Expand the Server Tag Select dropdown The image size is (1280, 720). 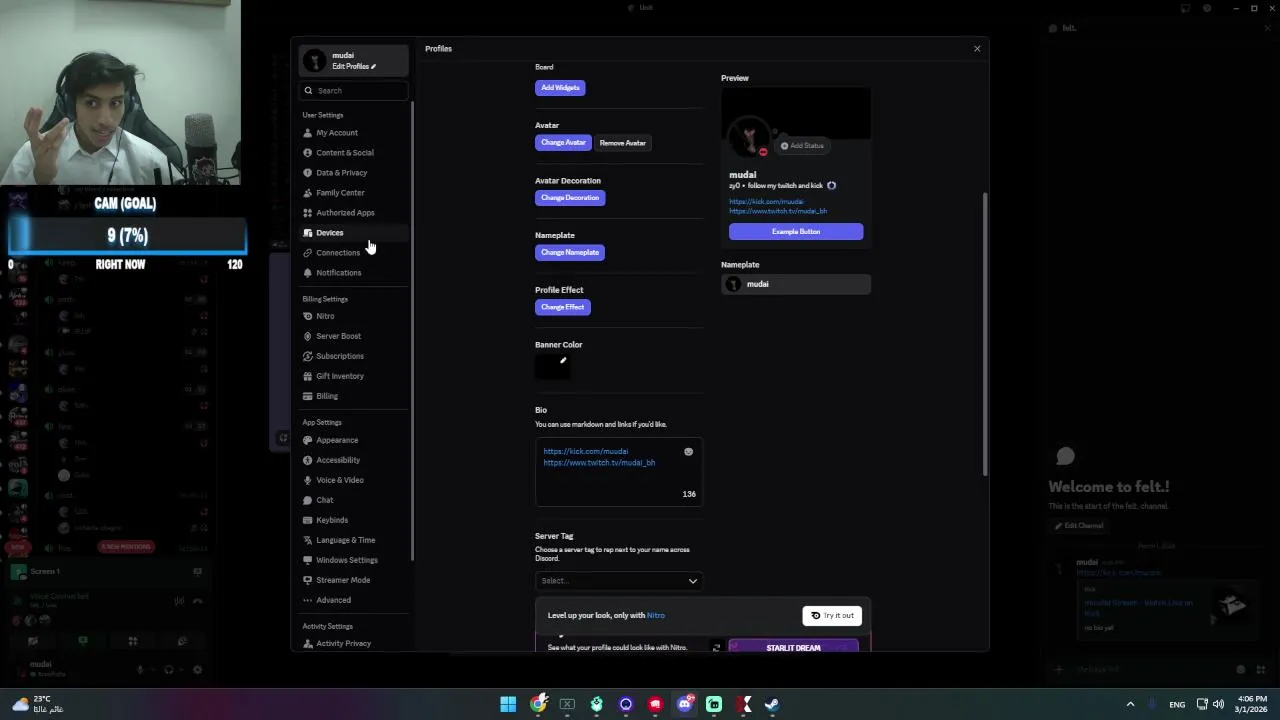click(x=619, y=581)
